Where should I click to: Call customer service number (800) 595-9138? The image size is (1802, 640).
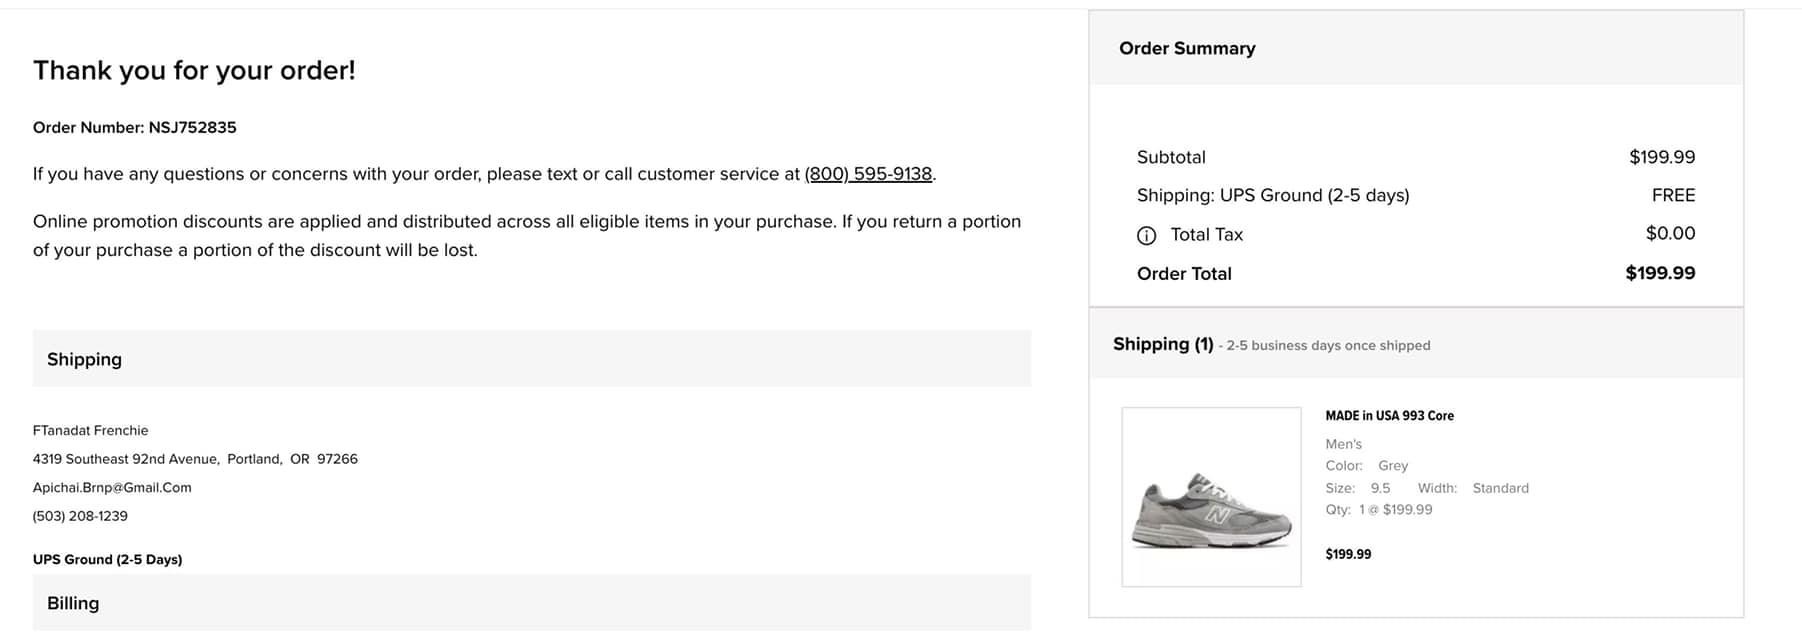[868, 174]
